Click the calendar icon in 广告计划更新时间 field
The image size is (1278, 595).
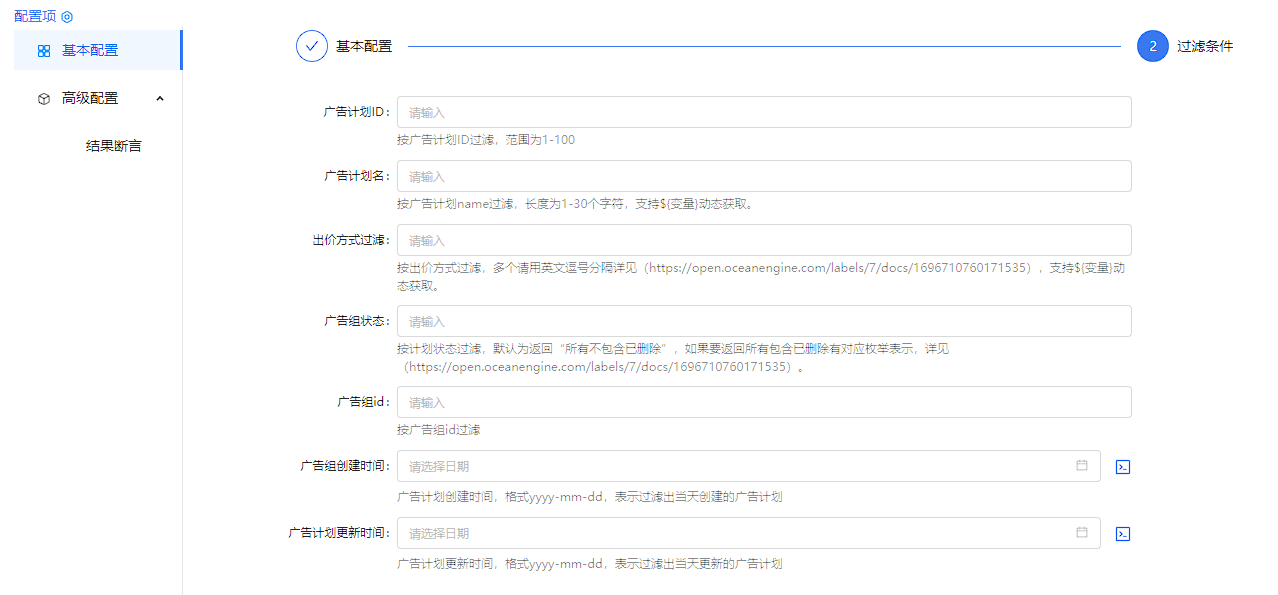1081,533
